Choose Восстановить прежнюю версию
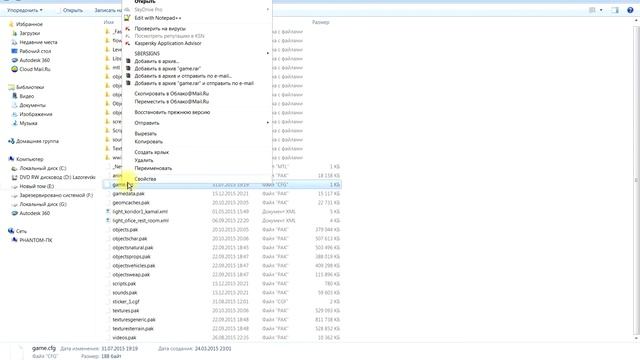This screenshot has height=360, width=640. coord(172,112)
